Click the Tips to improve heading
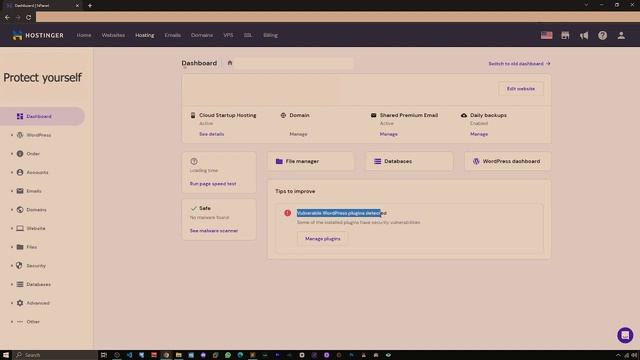 coord(295,191)
